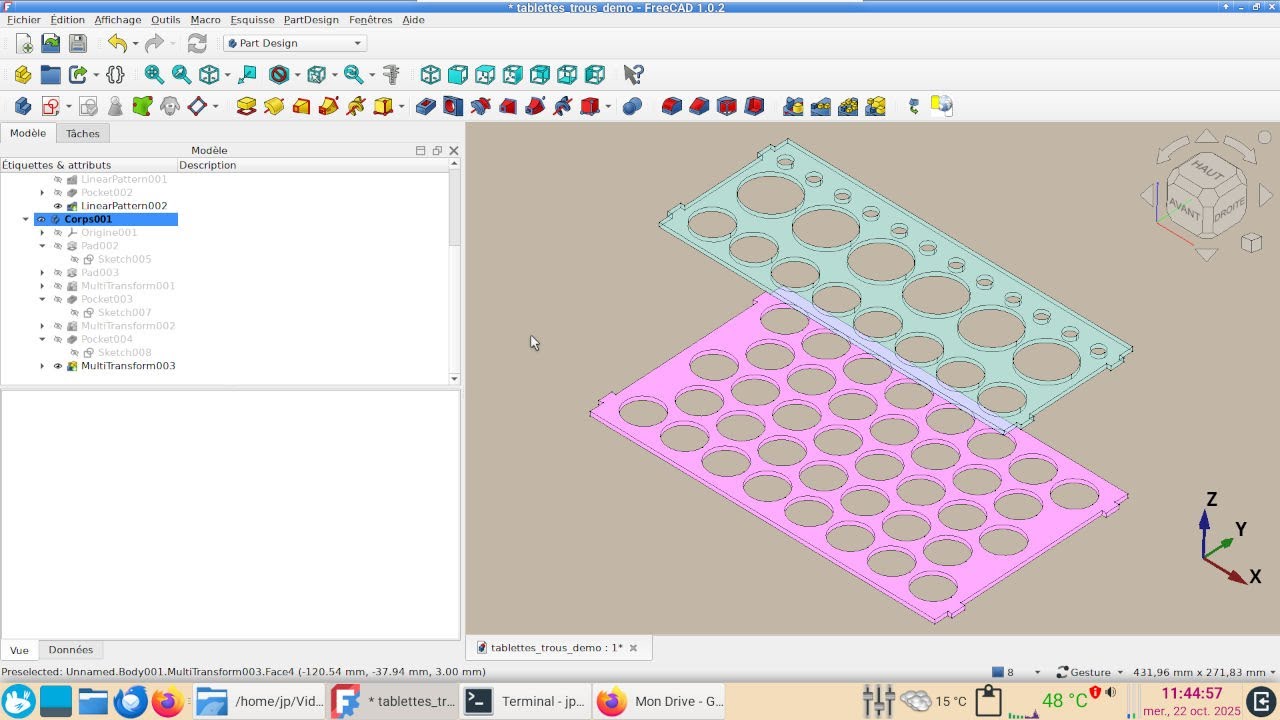Viewport: 1280px width, 720px height.
Task: Click the Boolean operation icon
Action: (x=632, y=106)
